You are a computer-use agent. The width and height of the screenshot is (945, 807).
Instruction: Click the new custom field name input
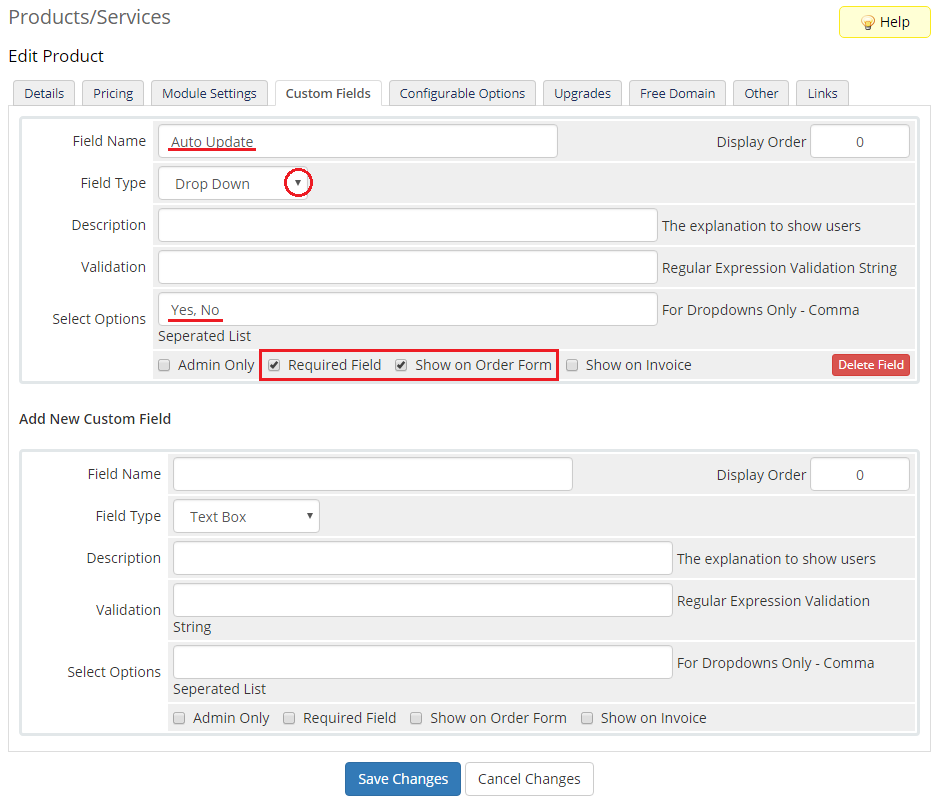(x=372, y=474)
